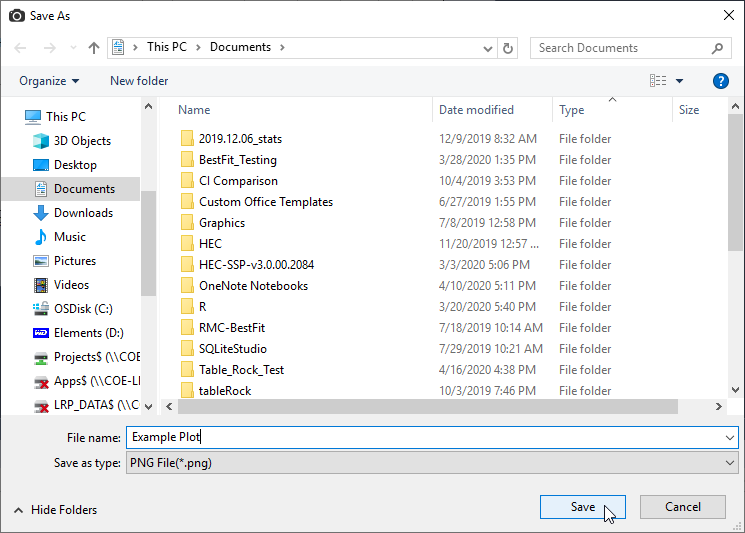Image resolution: width=745 pixels, height=533 pixels.
Task: Click the Save button
Action: point(582,507)
